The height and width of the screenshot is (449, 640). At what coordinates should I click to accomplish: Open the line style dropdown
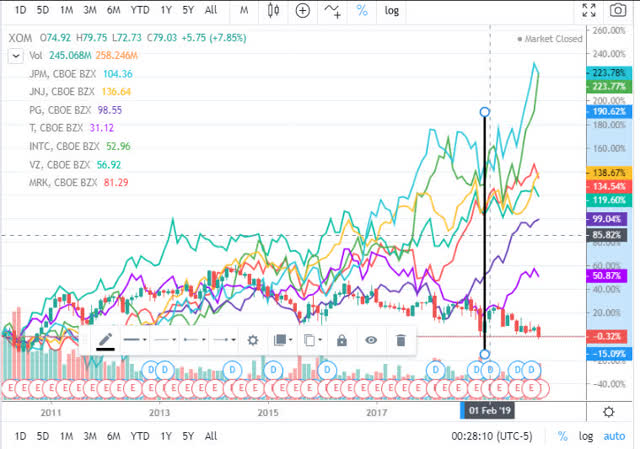(x=165, y=340)
